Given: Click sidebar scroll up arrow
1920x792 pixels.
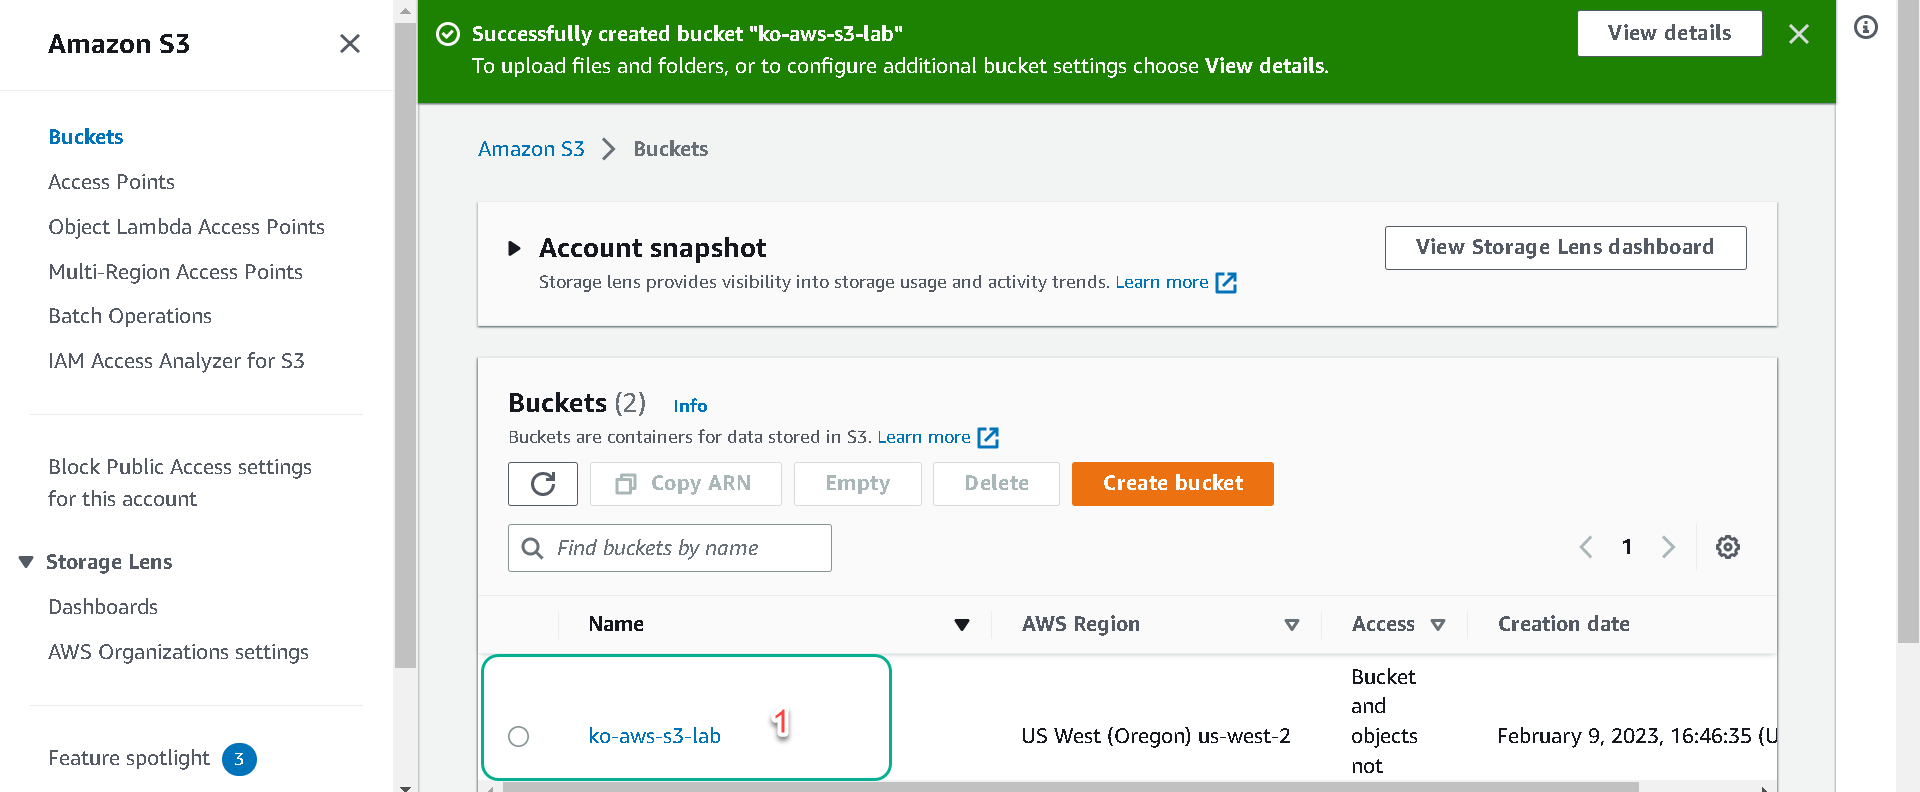Looking at the screenshot, I should (x=405, y=12).
